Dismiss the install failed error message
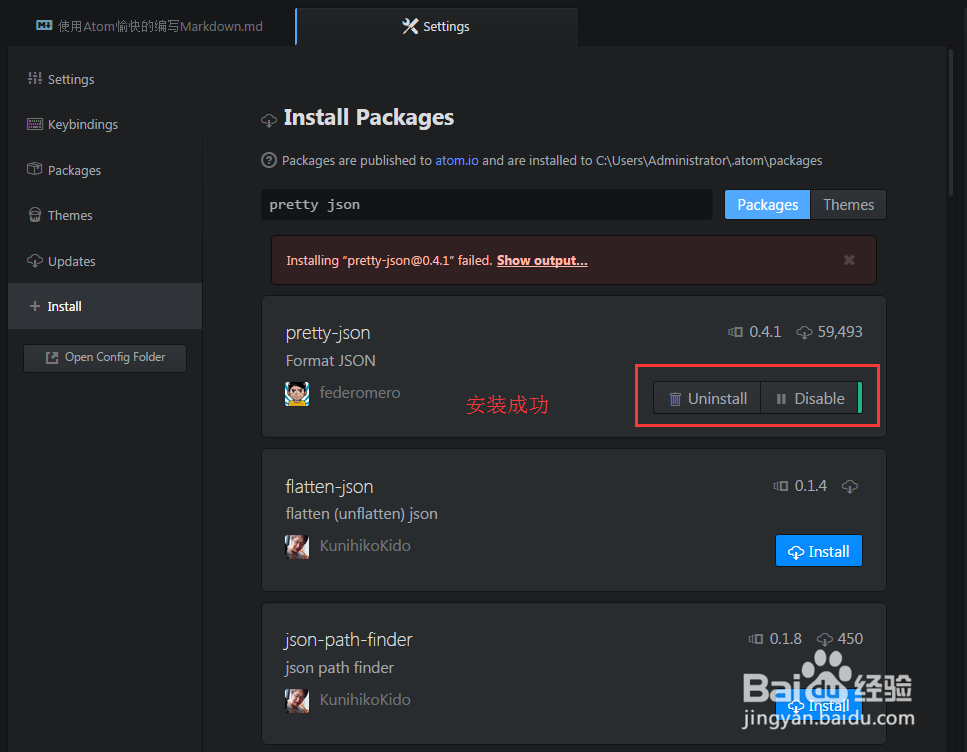 [849, 260]
